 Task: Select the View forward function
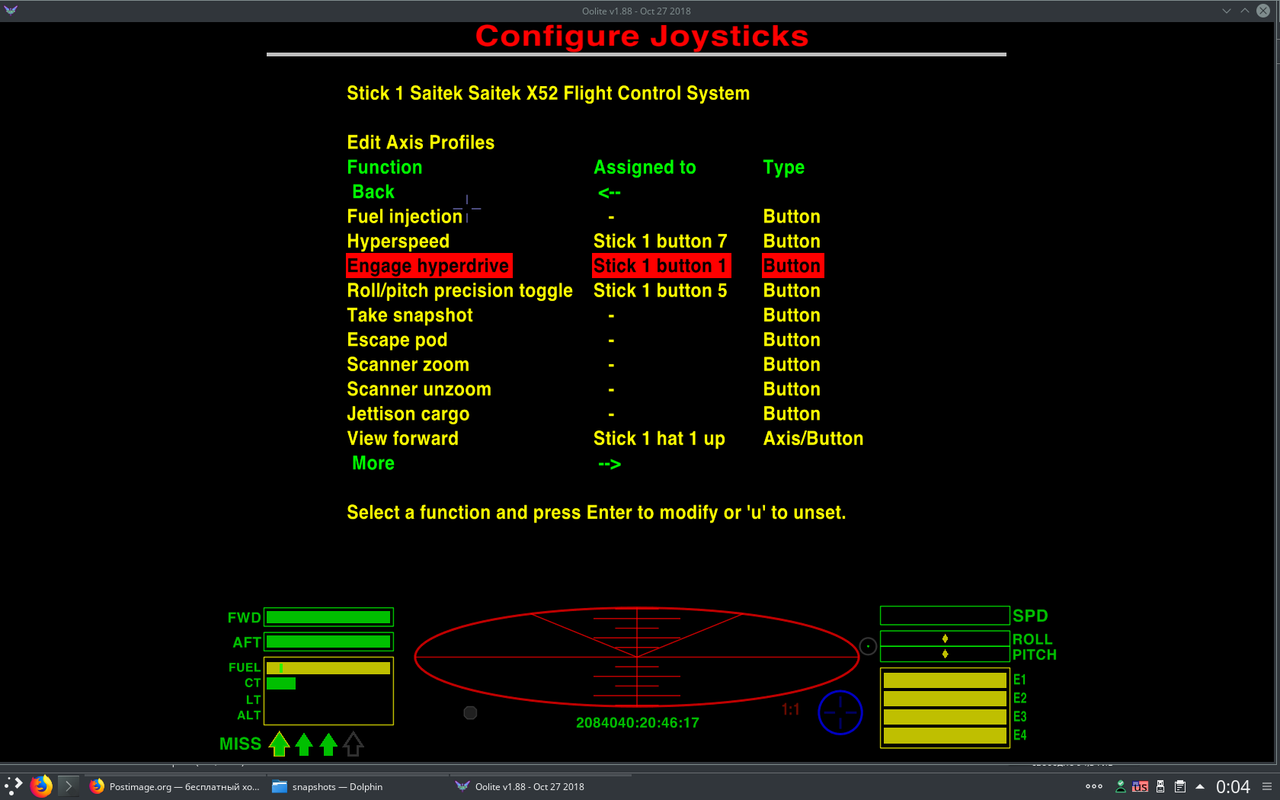tap(403, 438)
